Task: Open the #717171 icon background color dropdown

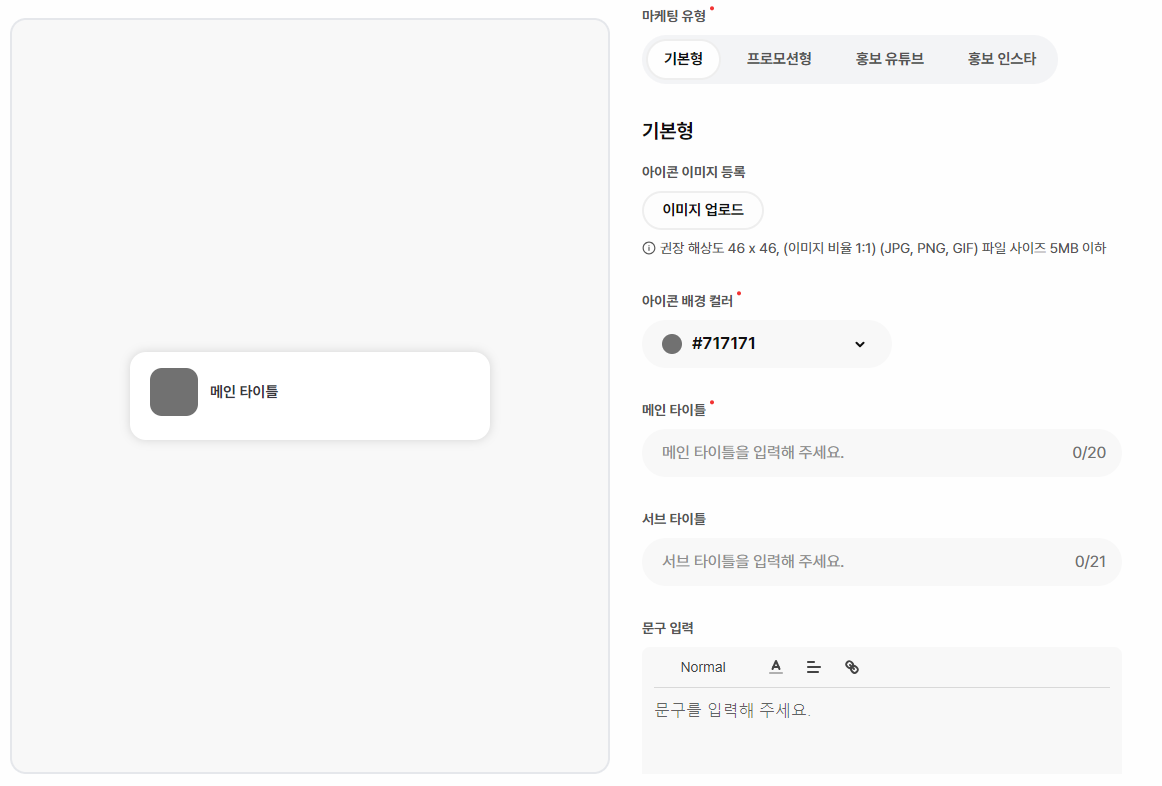Action: pos(766,344)
